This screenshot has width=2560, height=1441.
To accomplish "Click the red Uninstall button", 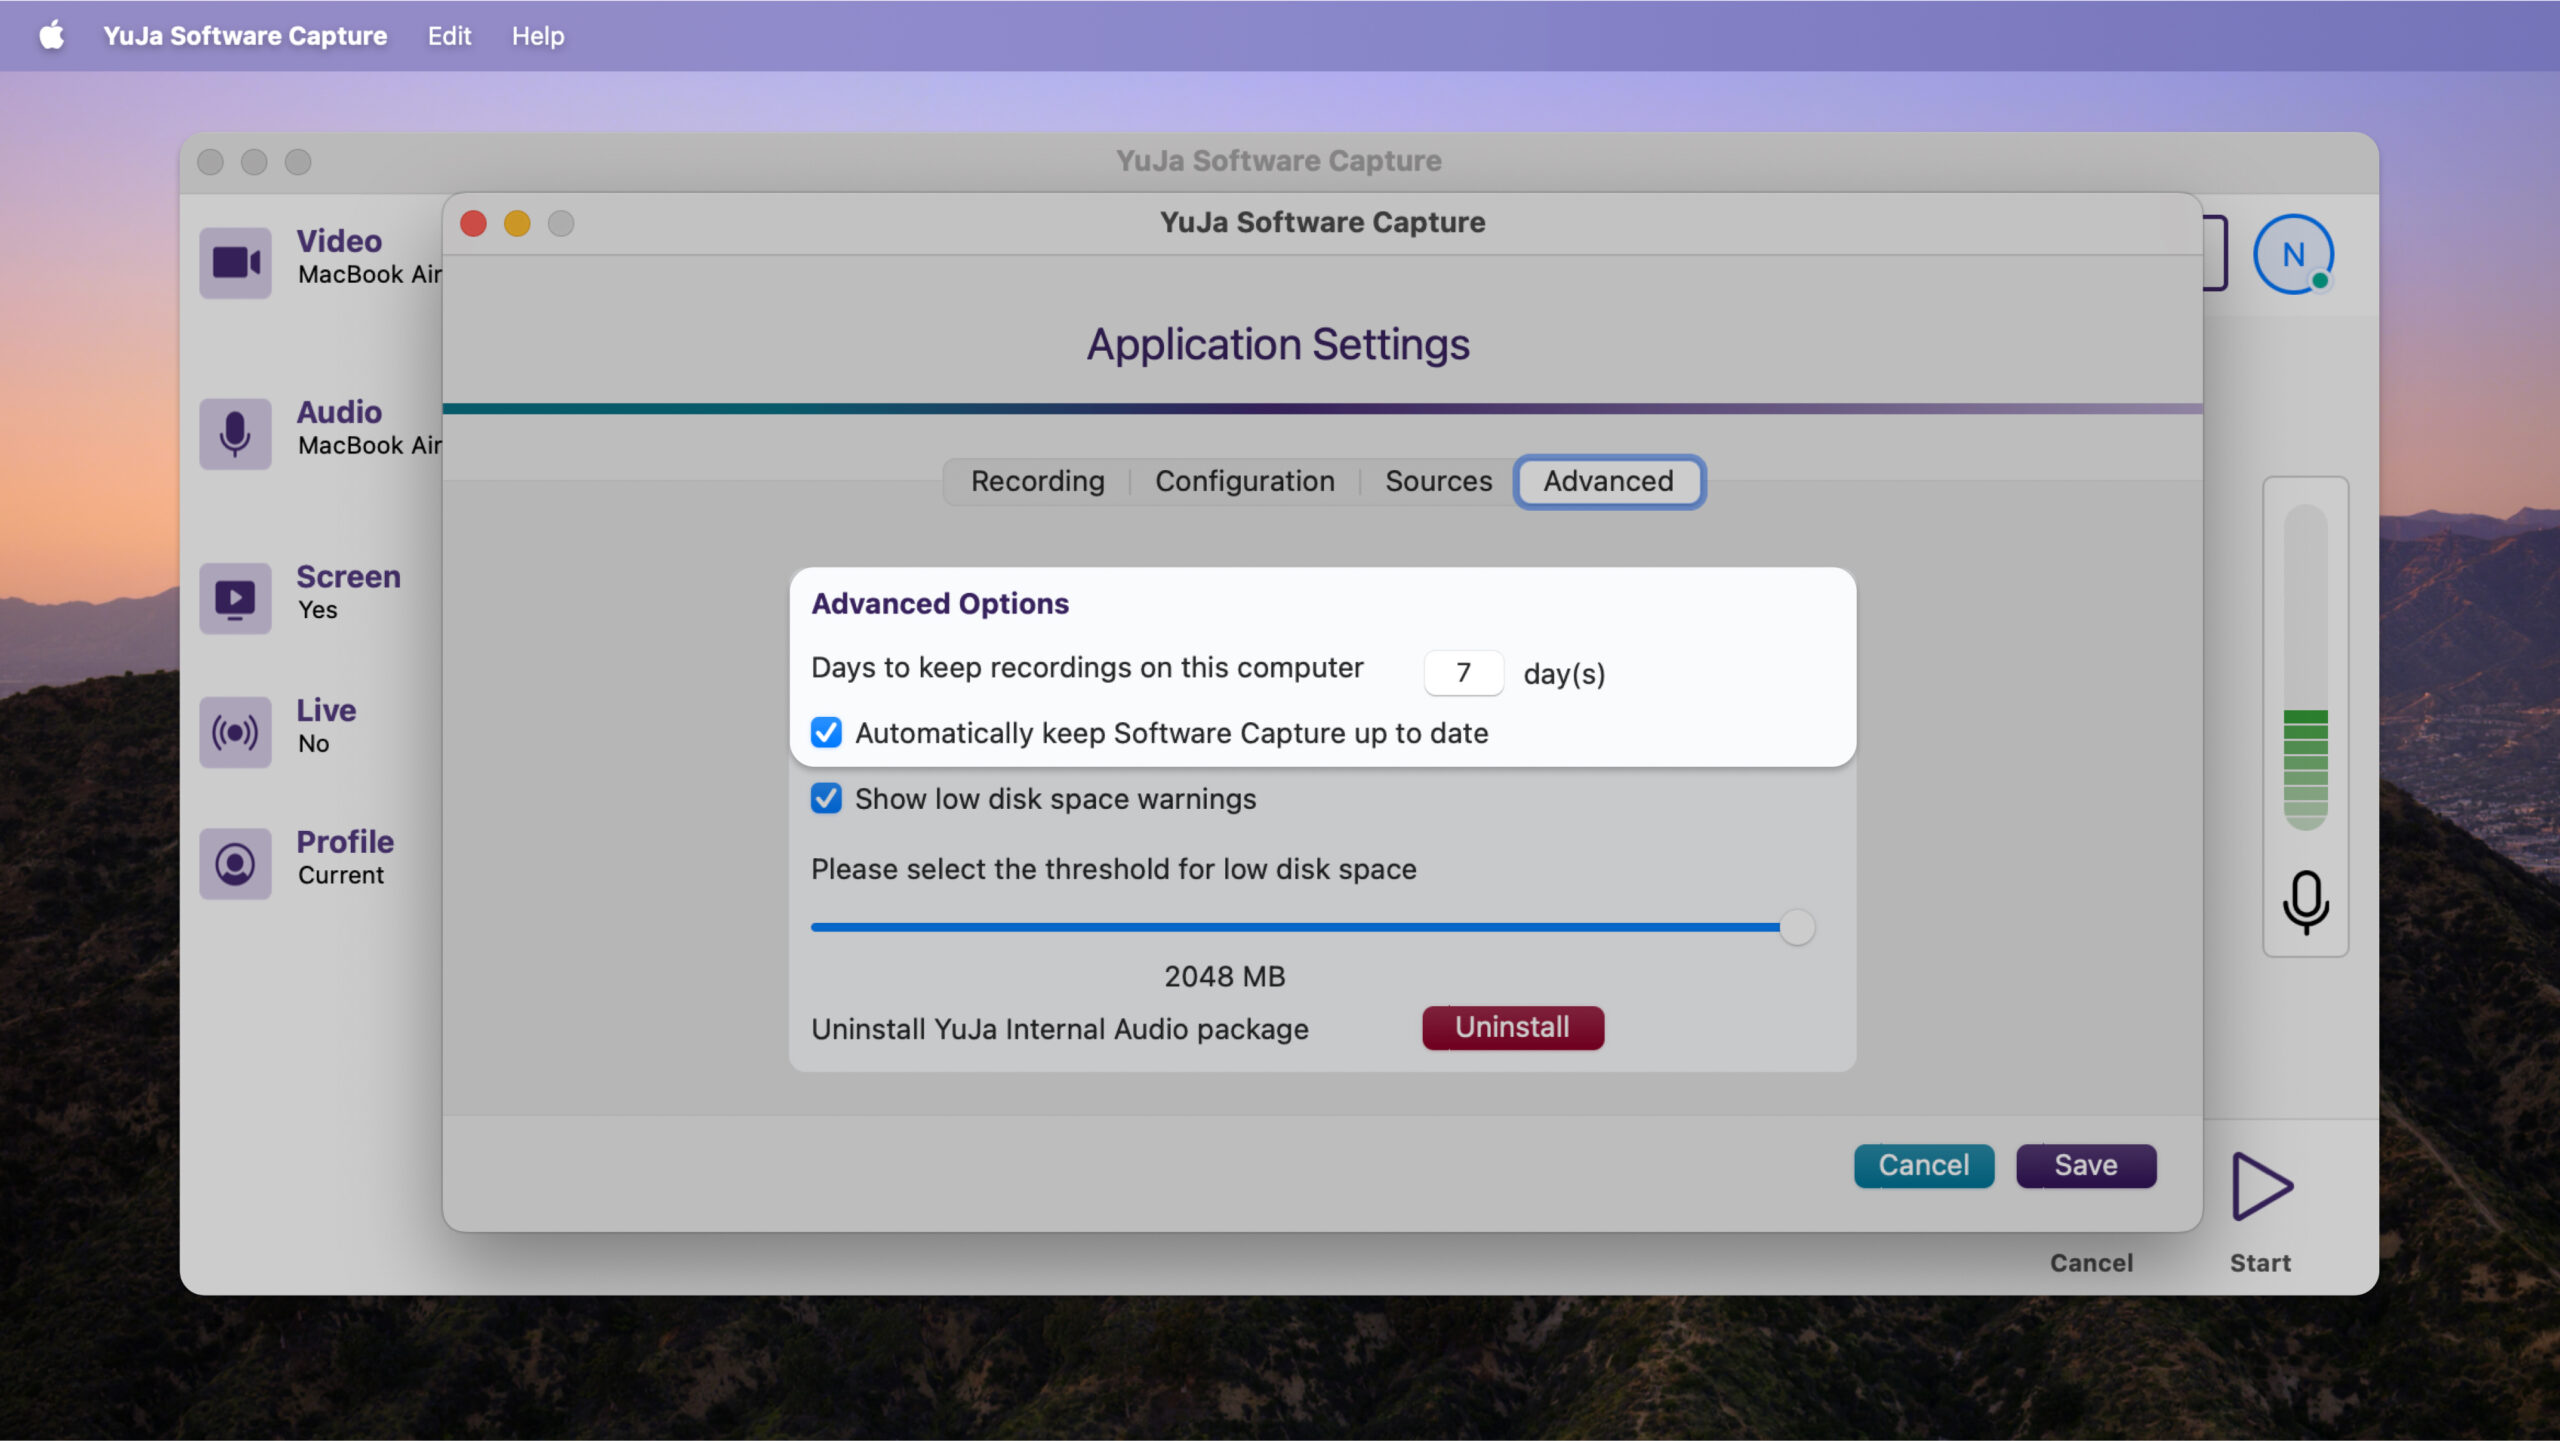I will (1512, 1028).
